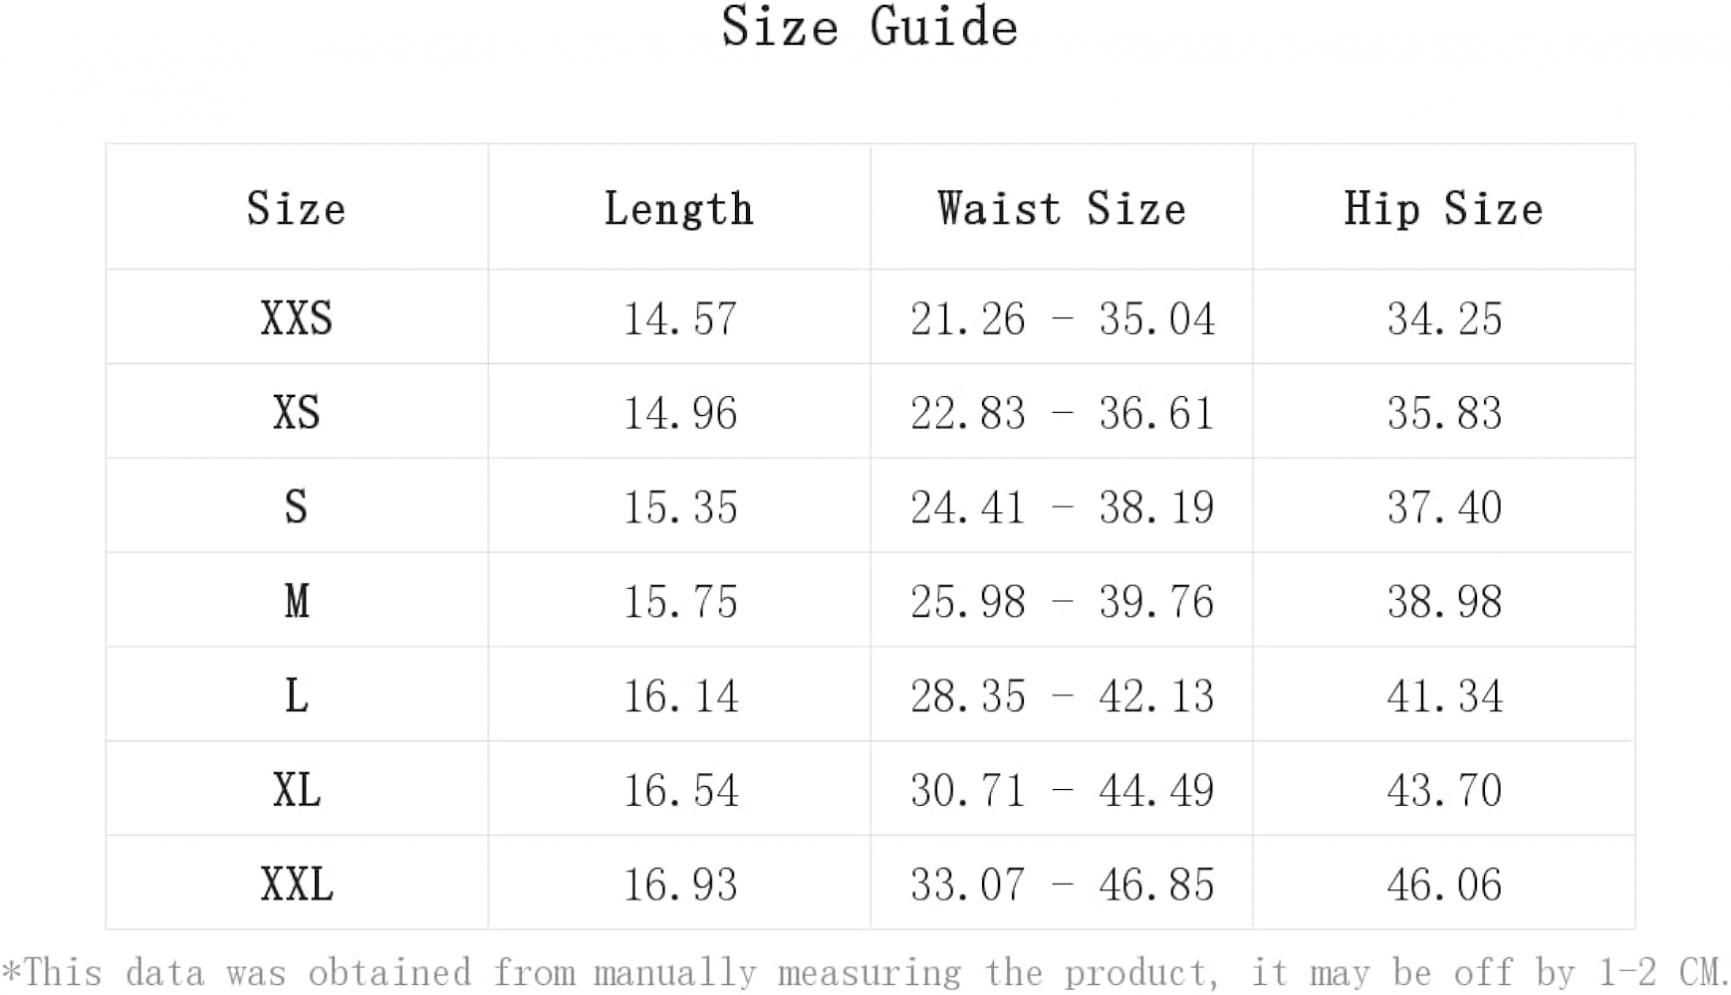Select the Size column header

(x=296, y=209)
